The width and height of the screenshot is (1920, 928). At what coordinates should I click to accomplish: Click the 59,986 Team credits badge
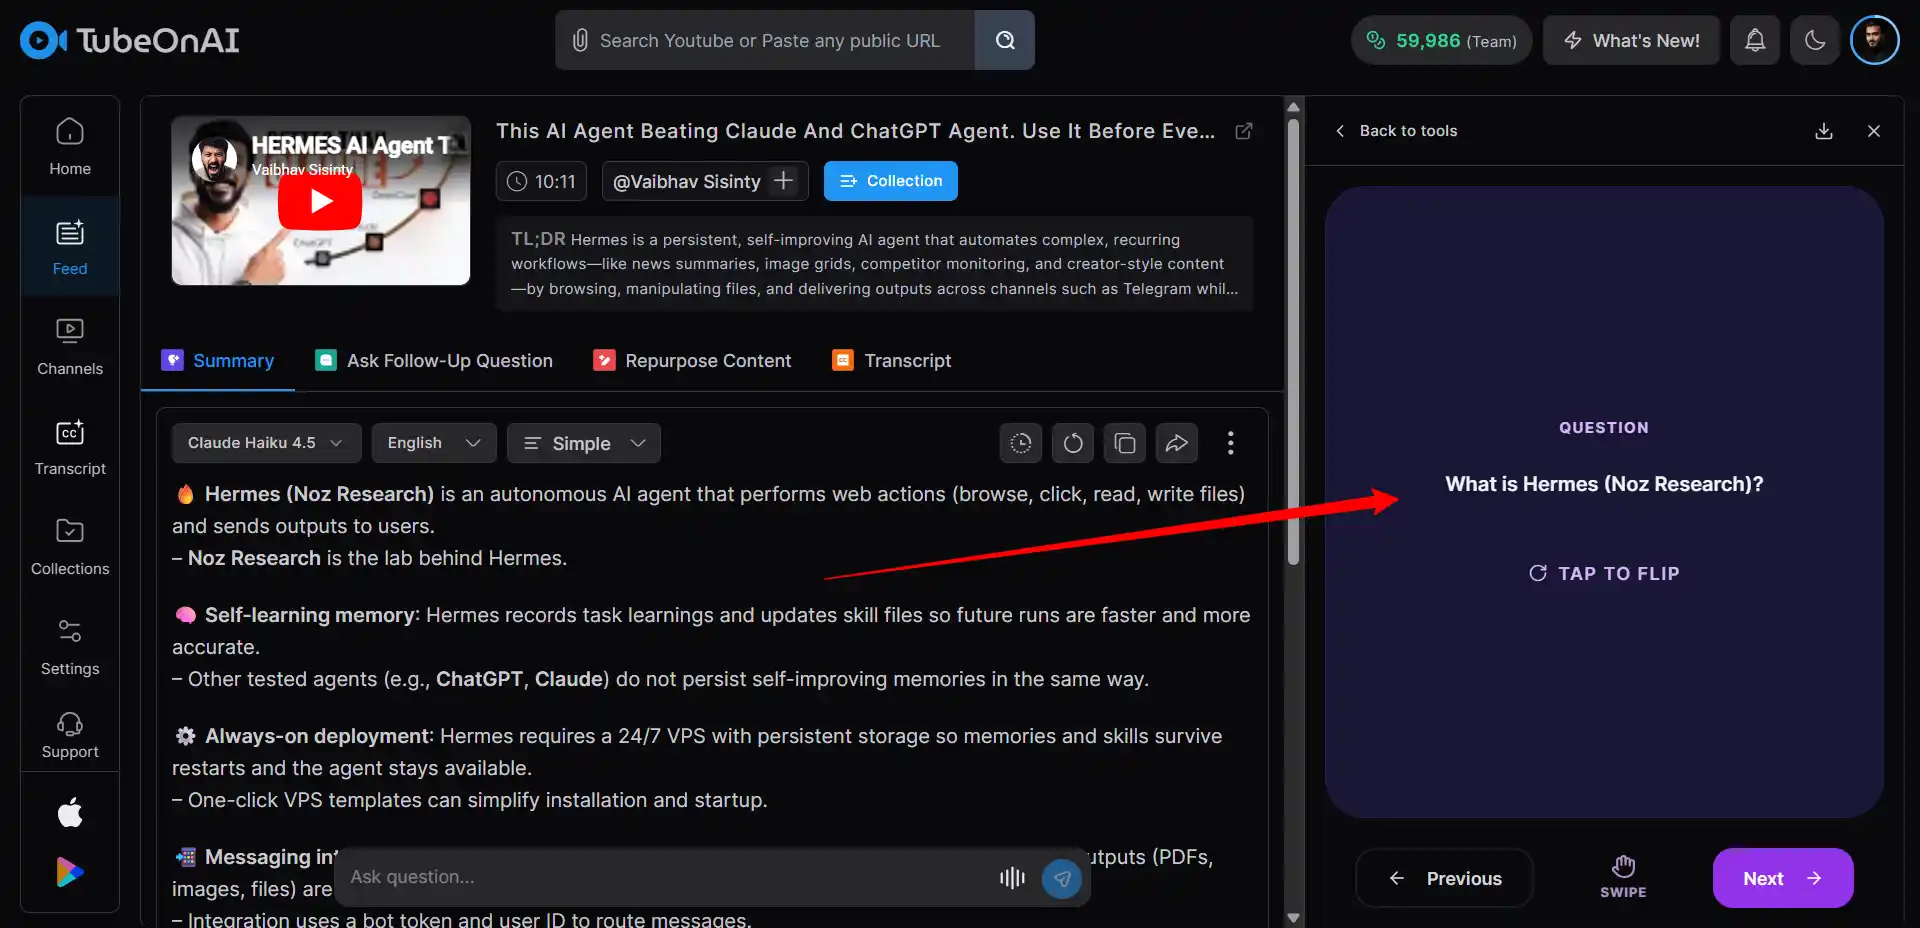coord(1441,40)
